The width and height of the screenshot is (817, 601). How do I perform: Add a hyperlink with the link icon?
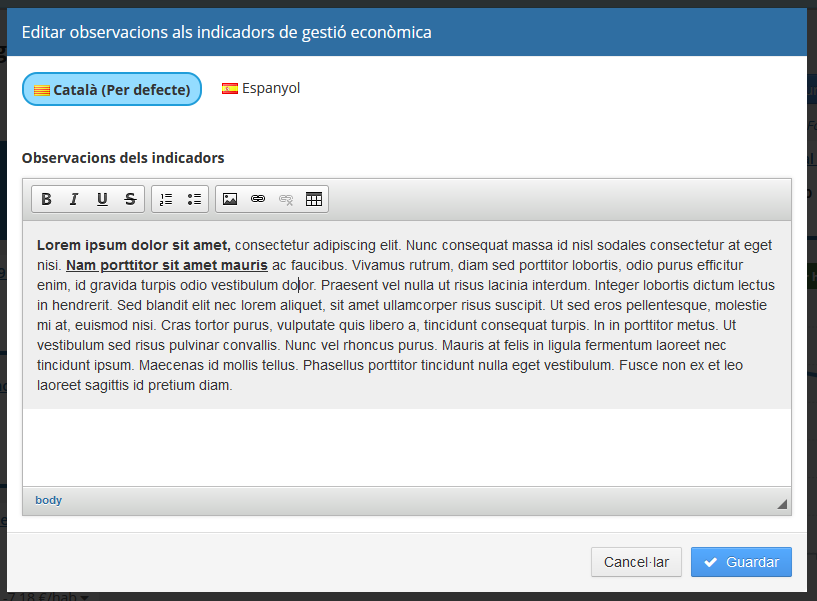click(258, 199)
